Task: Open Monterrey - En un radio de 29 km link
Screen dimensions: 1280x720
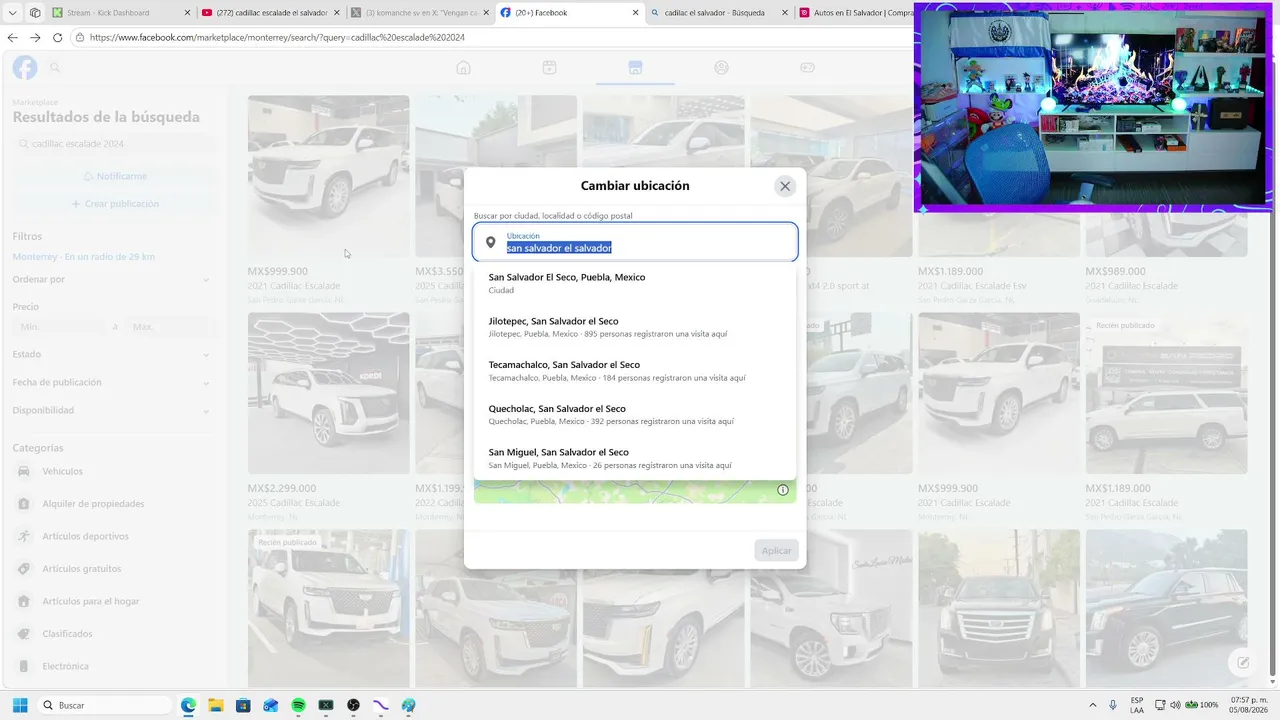Action: tap(84, 257)
